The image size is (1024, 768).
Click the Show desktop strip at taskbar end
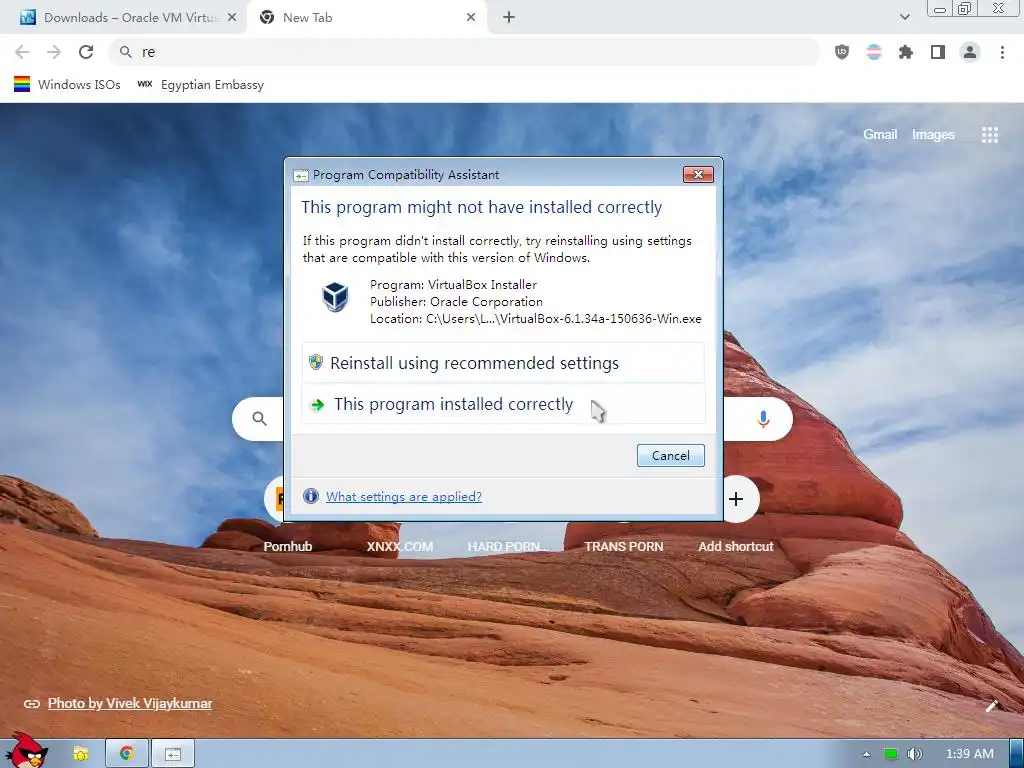click(1016, 754)
